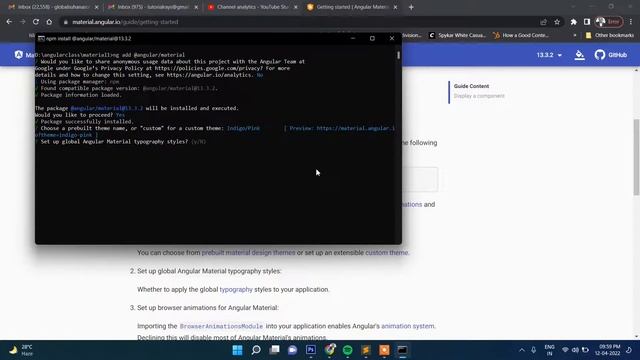
Task: Close the Channel analytics YouTube tab
Action: 296,7
